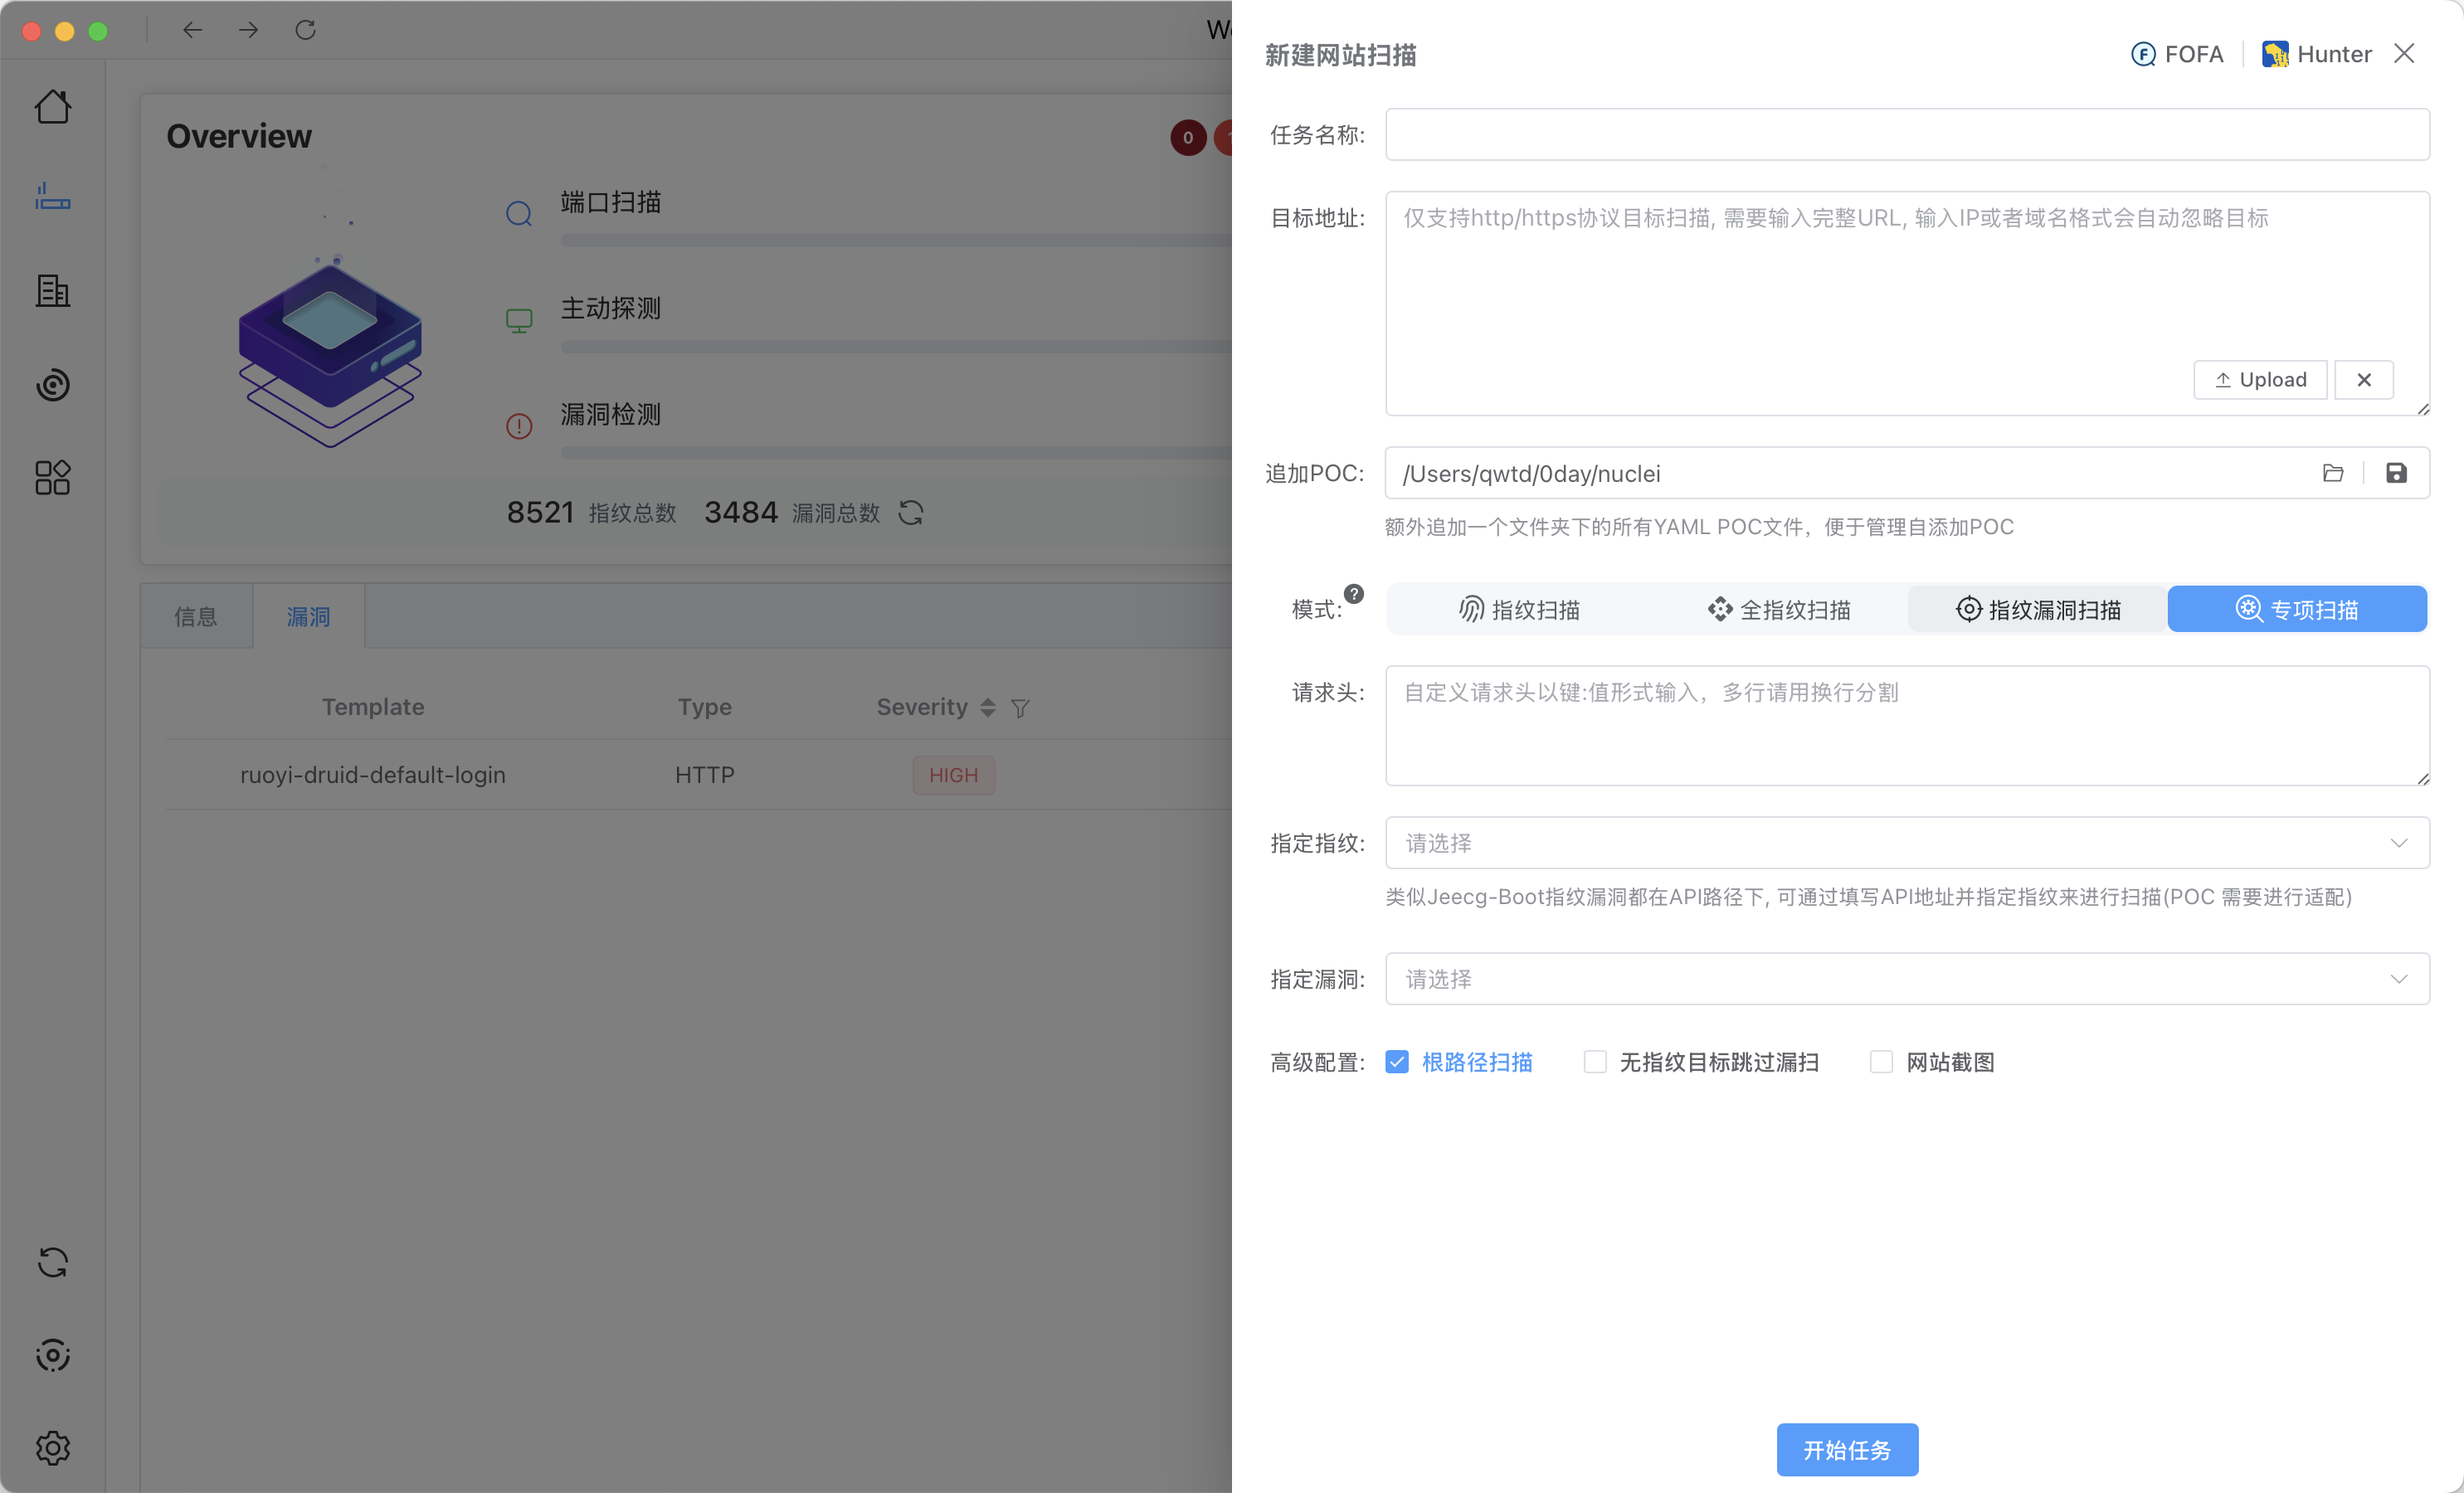Screen dimensions: 2464x1493
Task: Clear uploaded targets with X button
Action: coord(2363,380)
